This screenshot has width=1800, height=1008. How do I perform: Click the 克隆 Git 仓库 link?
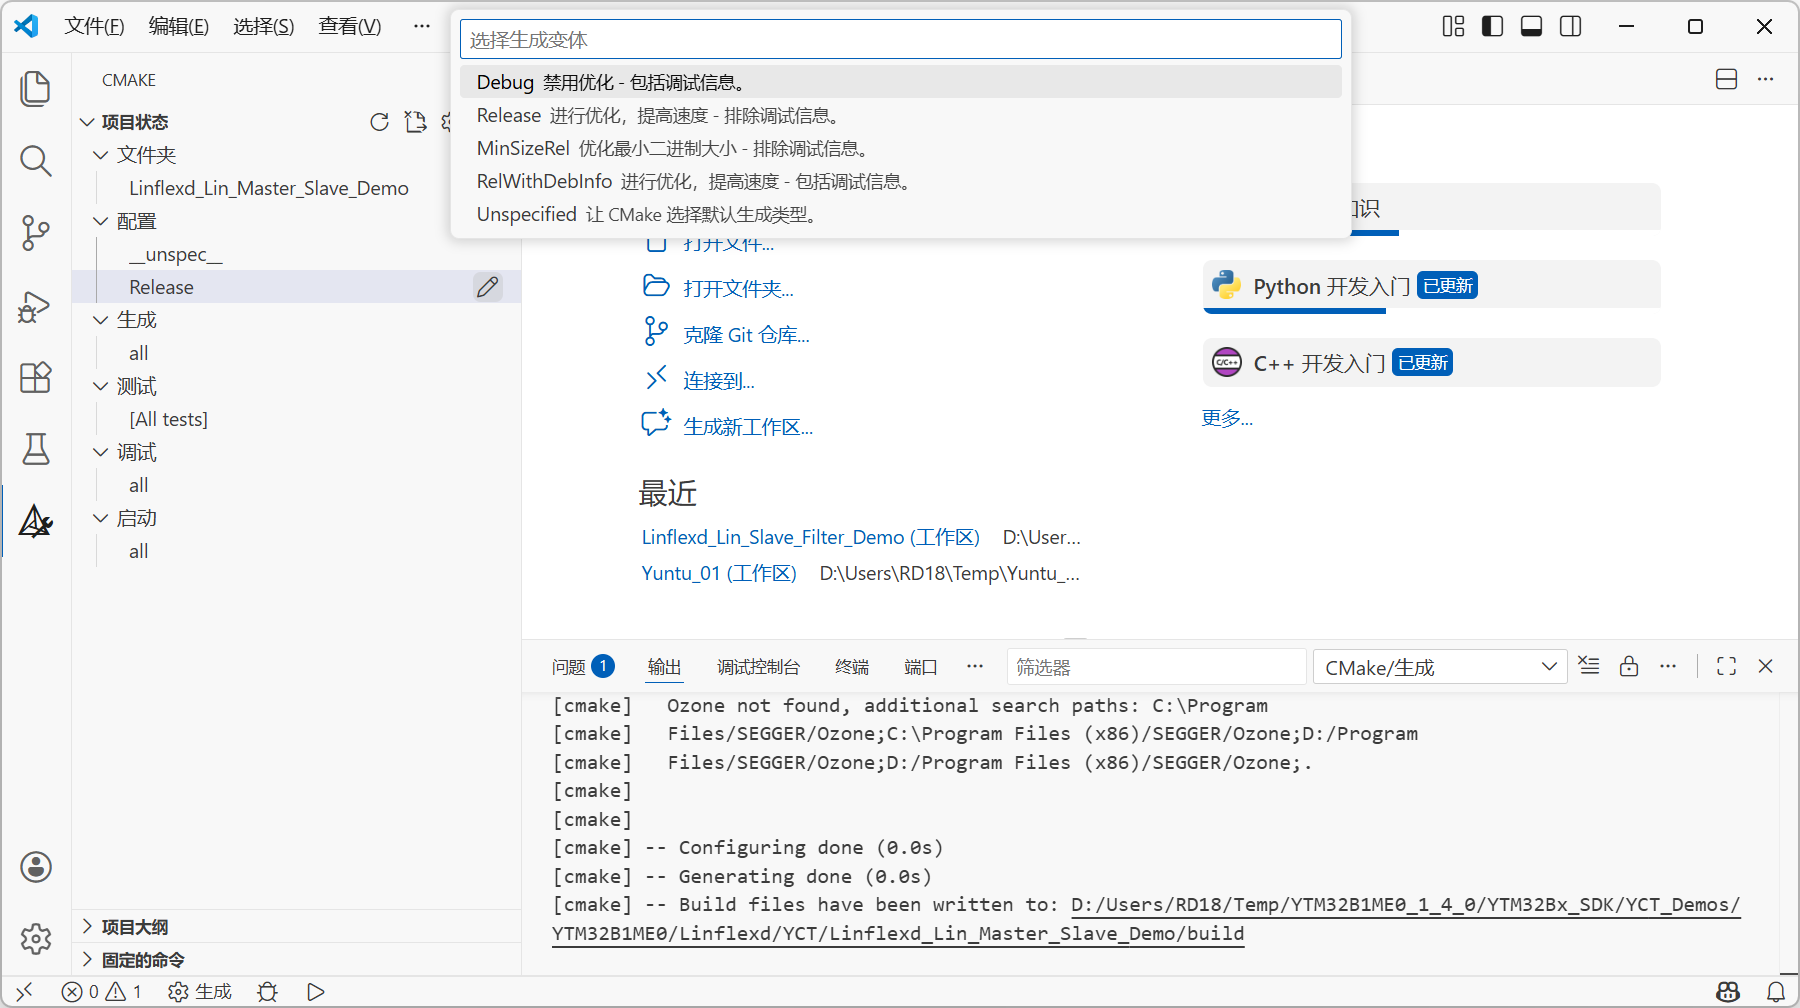[746, 335]
